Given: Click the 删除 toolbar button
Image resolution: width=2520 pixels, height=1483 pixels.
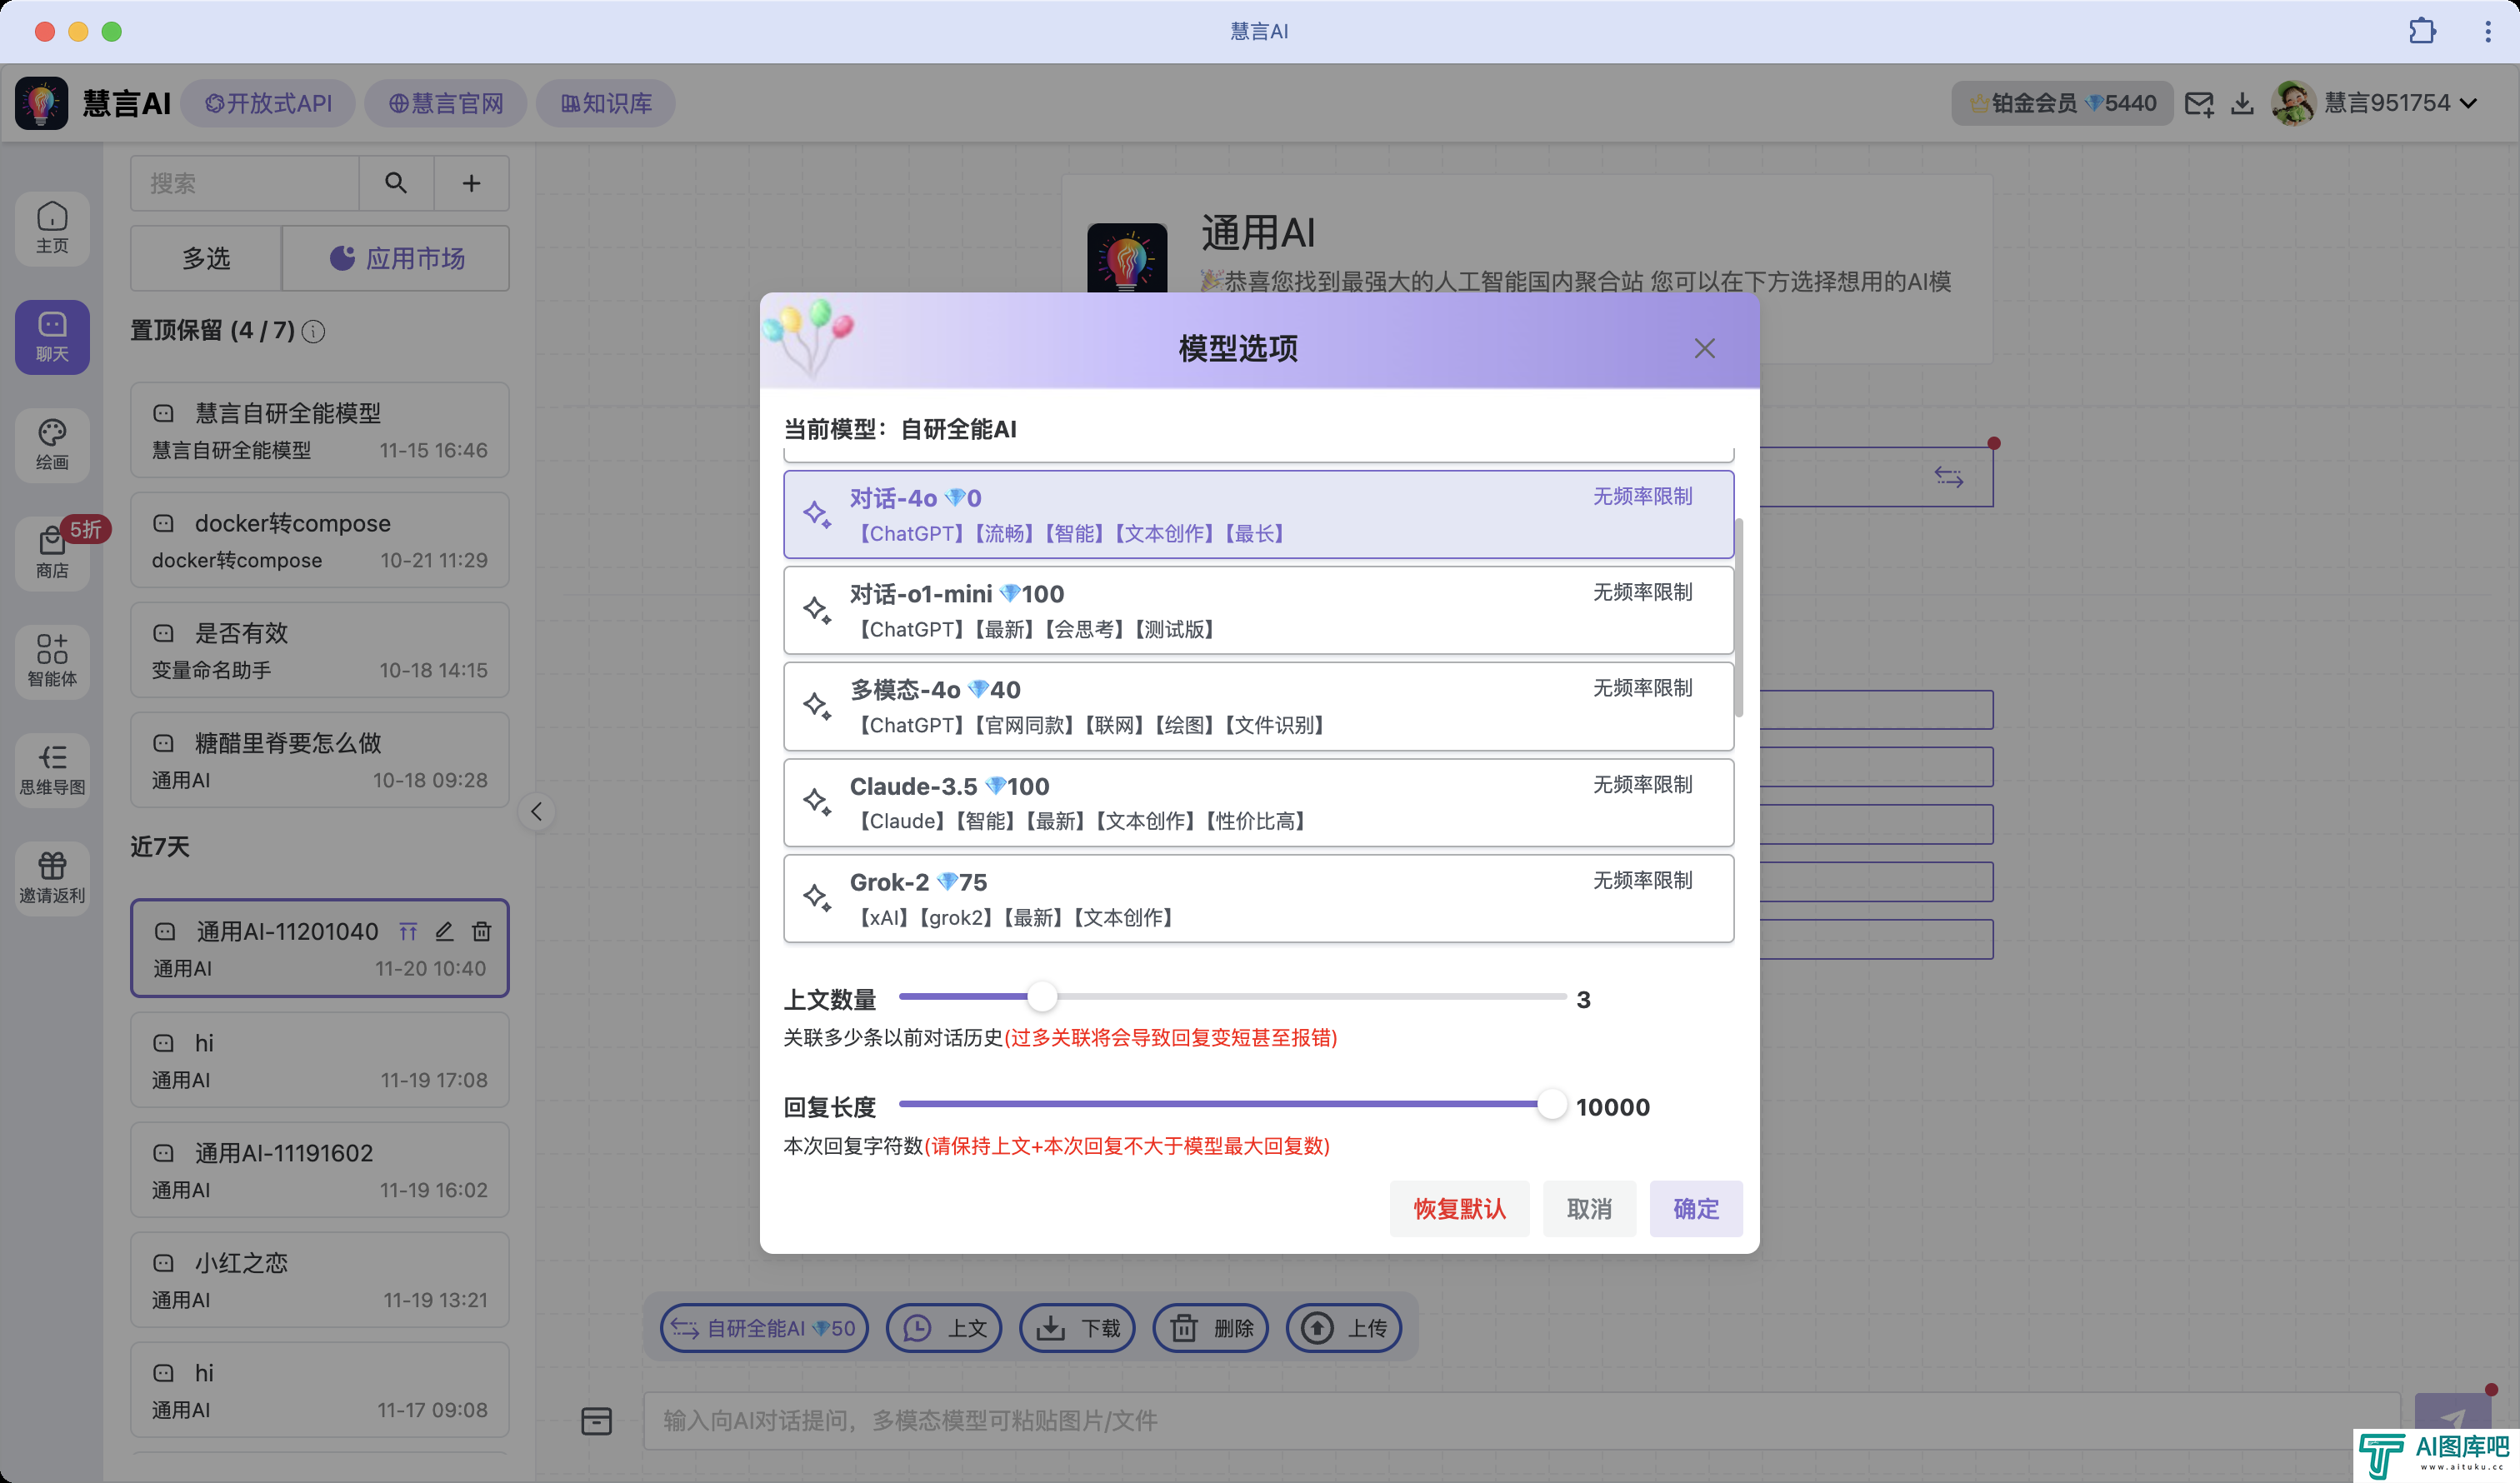Looking at the screenshot, I should coord(1211,1328).
